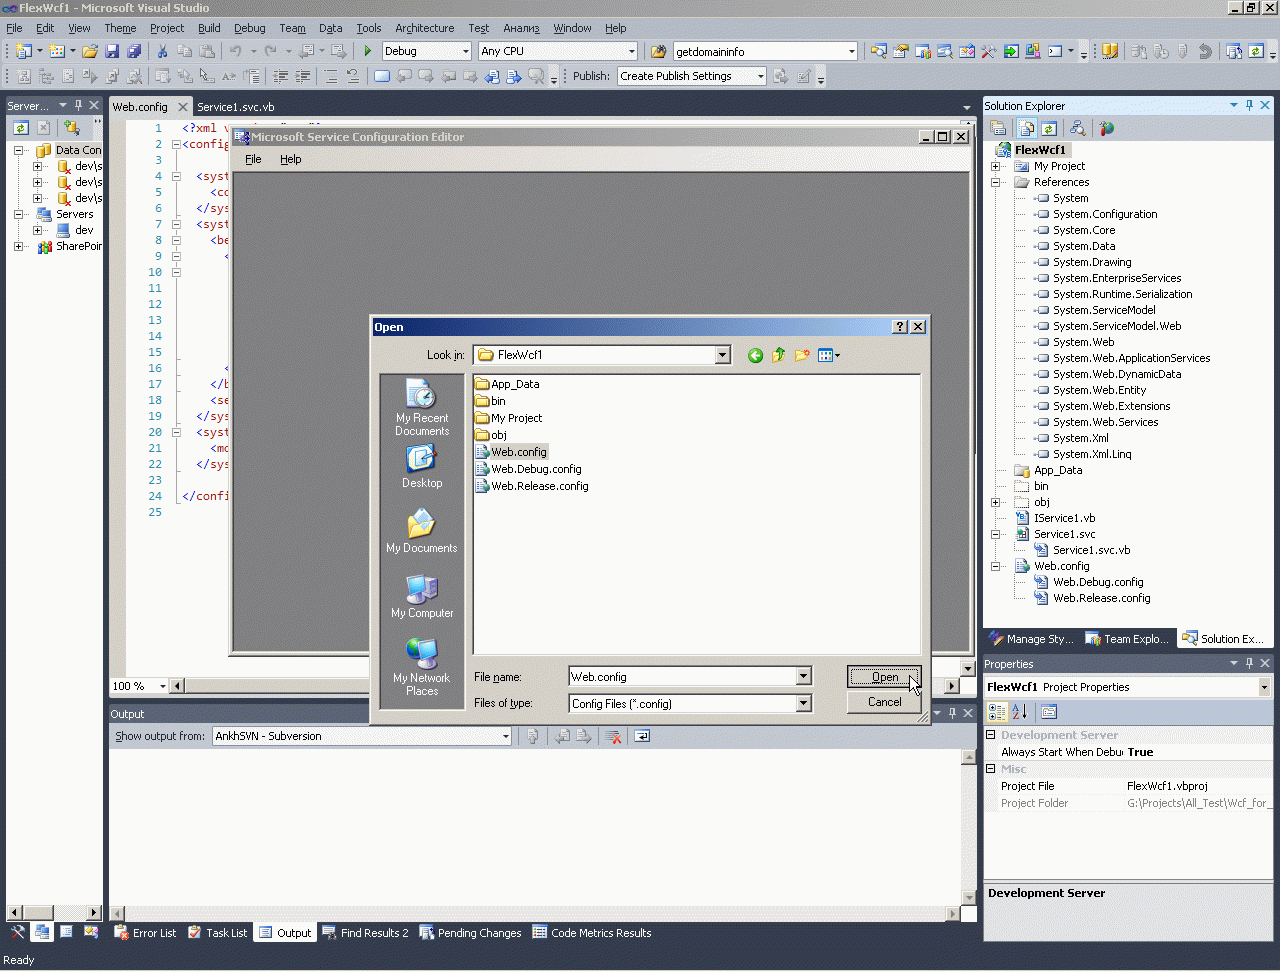Select Web.Debug.config file in Open dialog
The image size is (1280, 972).
[x=528, y=469]
